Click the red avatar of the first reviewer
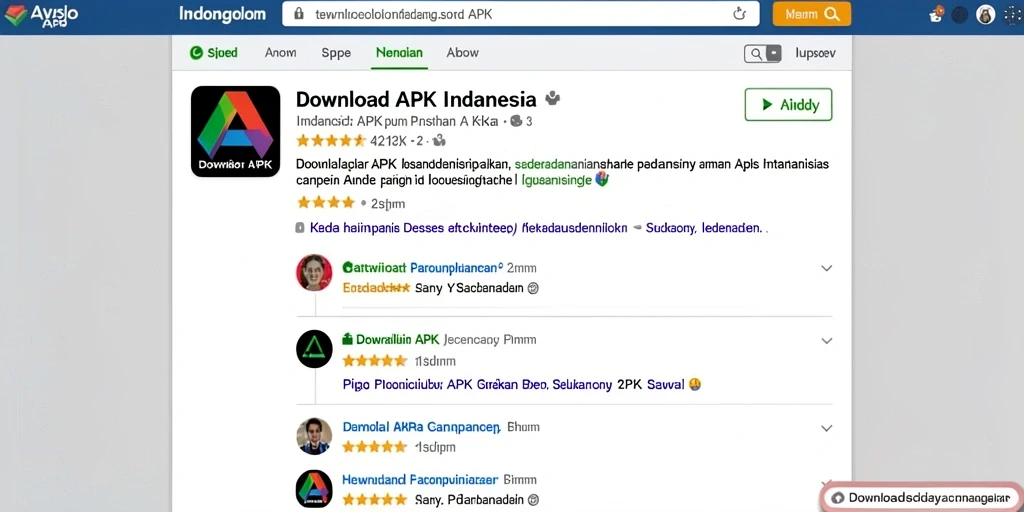1024x512 pixels. pos(314,272)
